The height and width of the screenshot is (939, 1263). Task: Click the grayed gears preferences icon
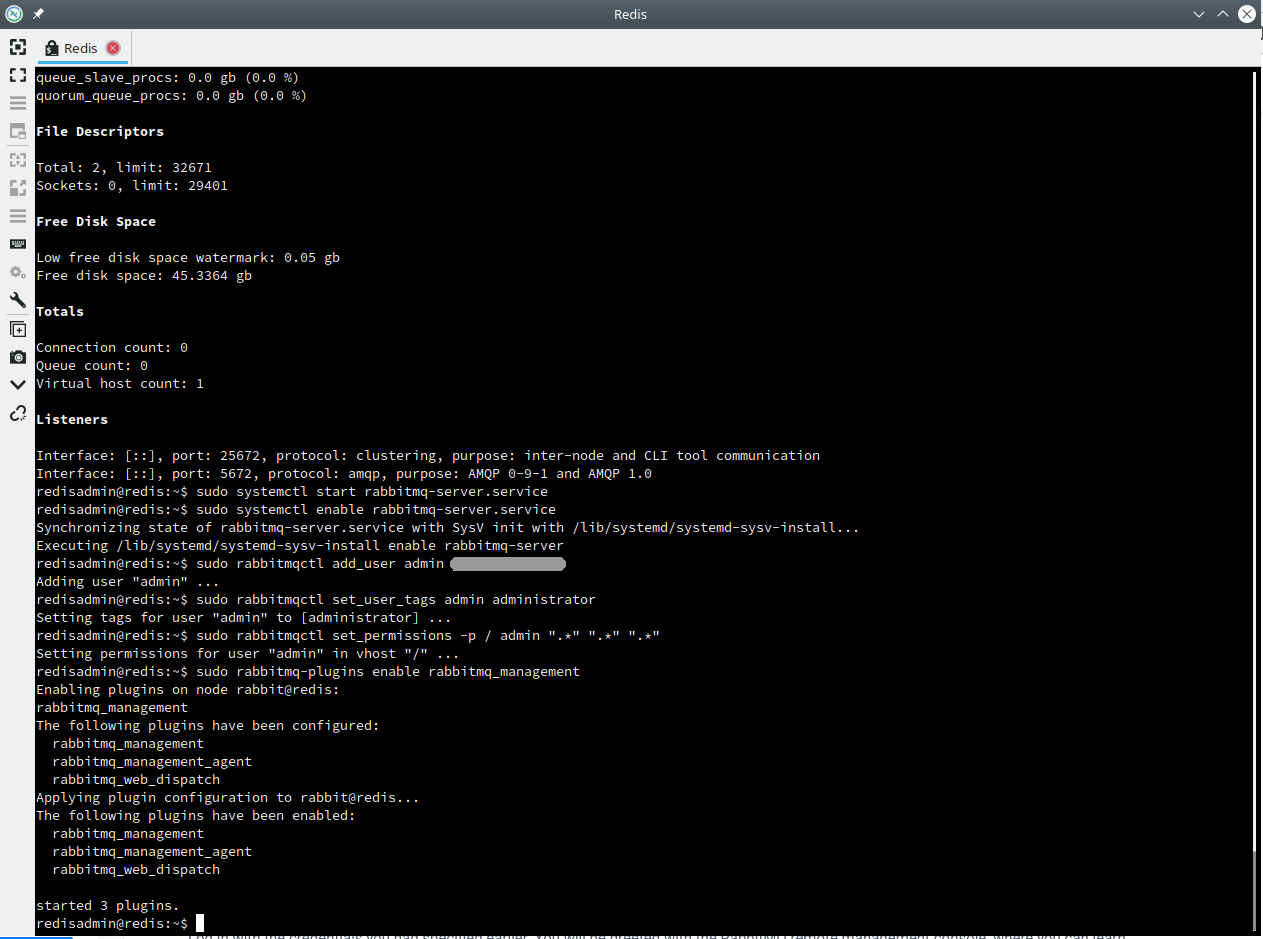[17, 272]
